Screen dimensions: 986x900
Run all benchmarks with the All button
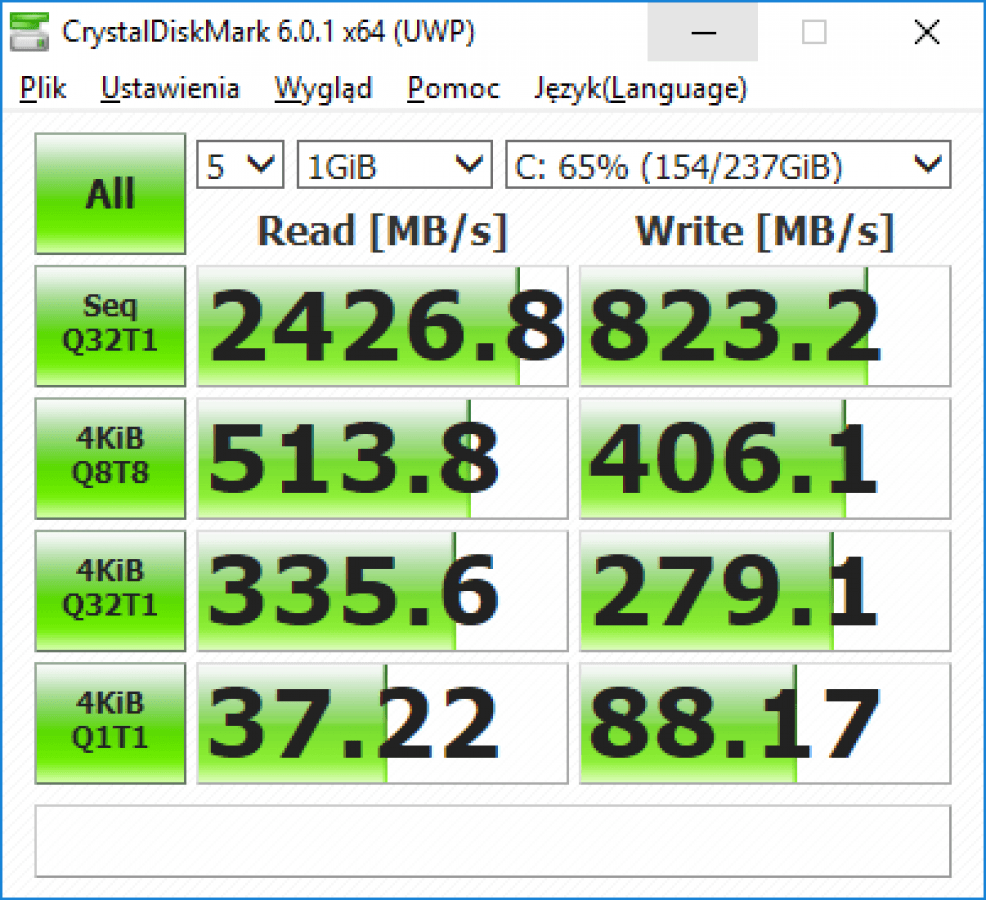click(x=110, y=194)
